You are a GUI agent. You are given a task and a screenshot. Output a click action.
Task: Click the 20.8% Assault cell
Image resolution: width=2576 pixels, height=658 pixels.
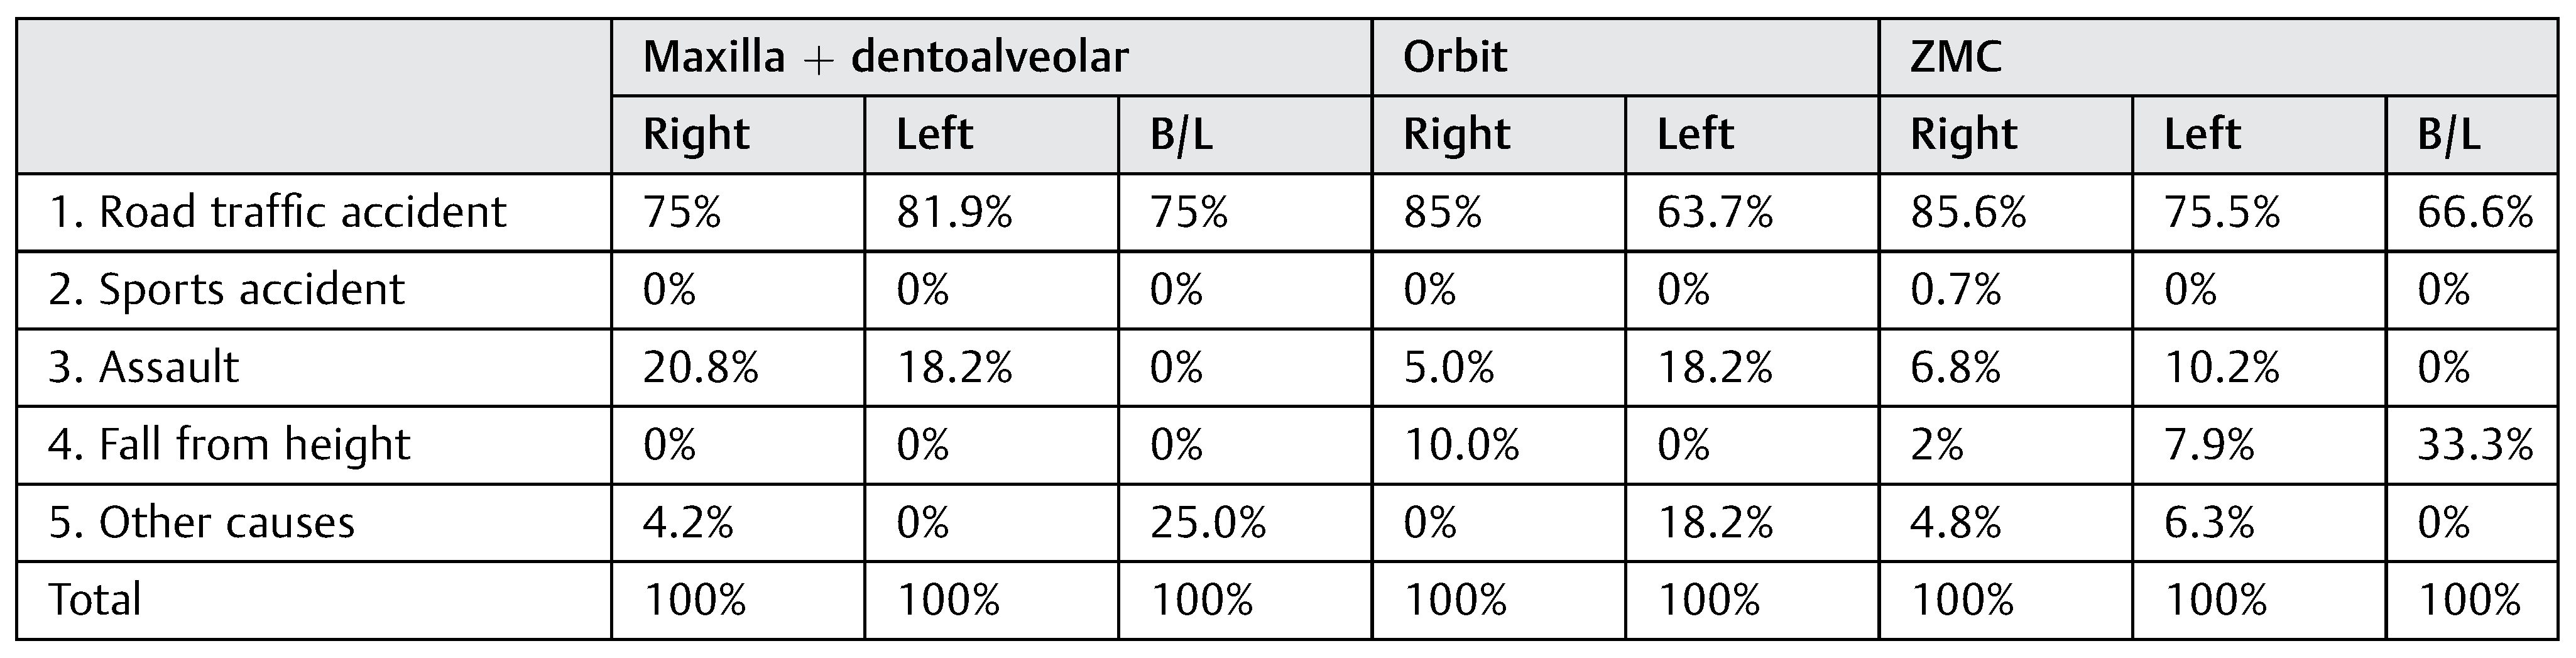point(700,367)
